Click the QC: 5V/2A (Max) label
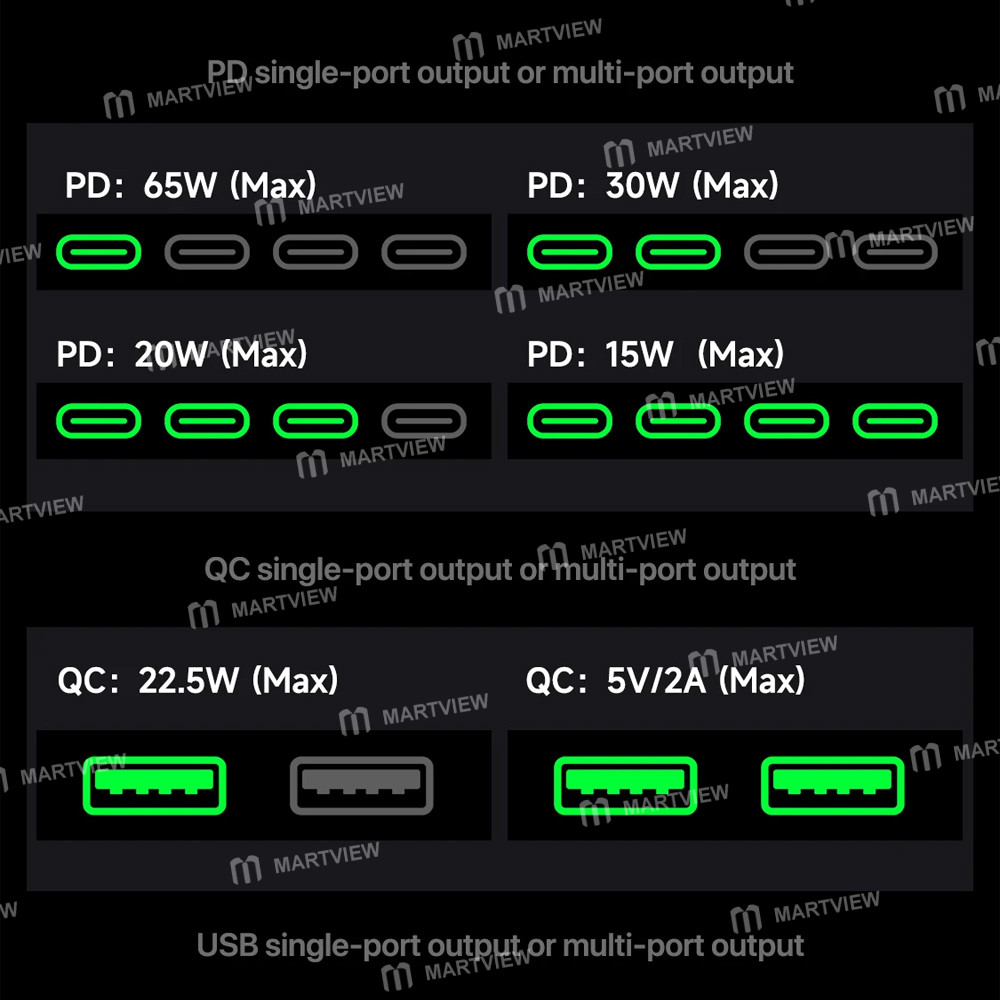Viewport: 1000px width, 1000px height. coord(665,680)
